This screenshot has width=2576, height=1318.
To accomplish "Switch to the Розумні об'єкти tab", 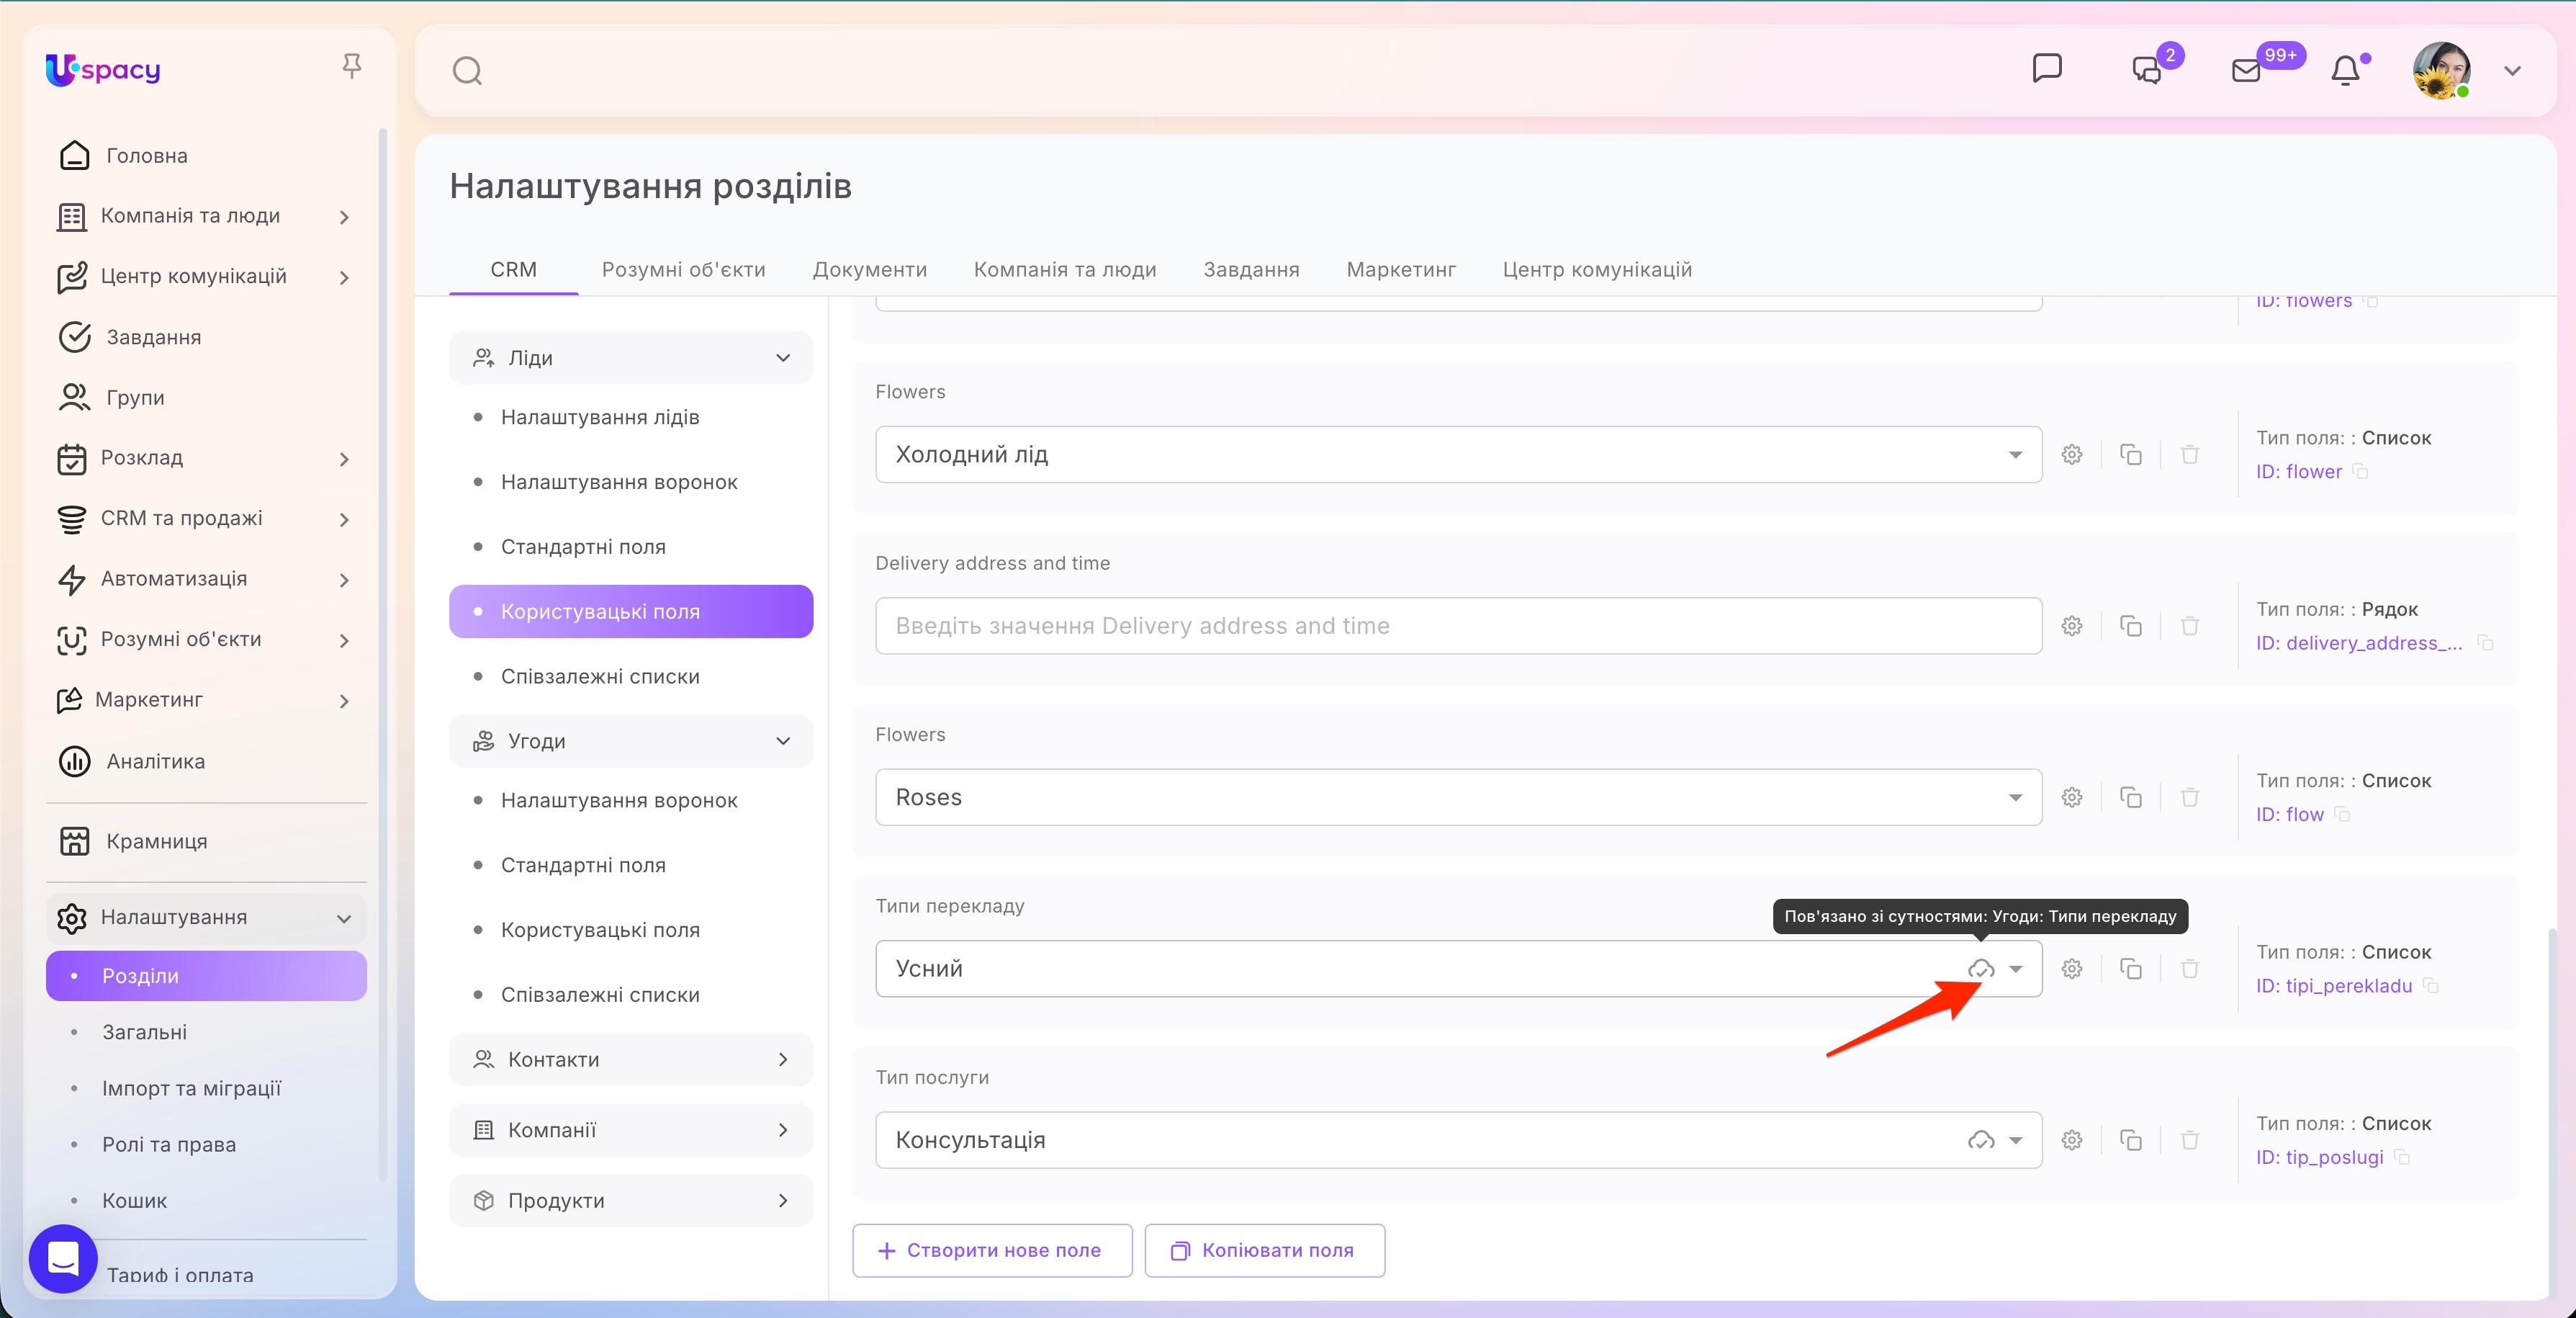I will (683, 269).
